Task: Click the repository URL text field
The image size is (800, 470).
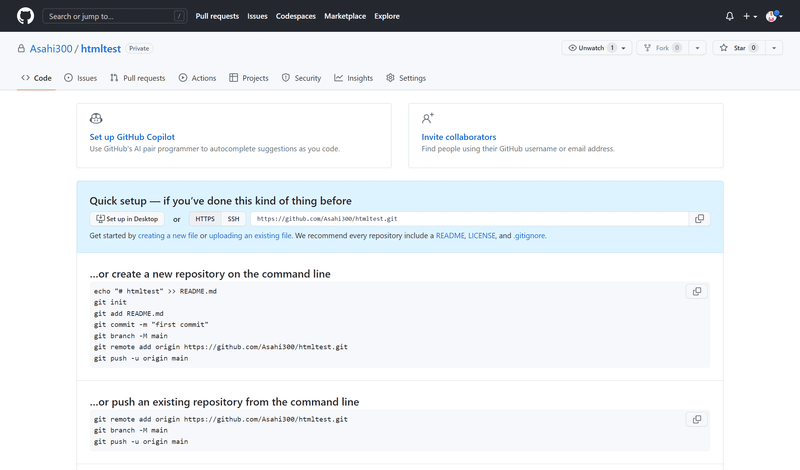Action: click(x=469, y=219)
